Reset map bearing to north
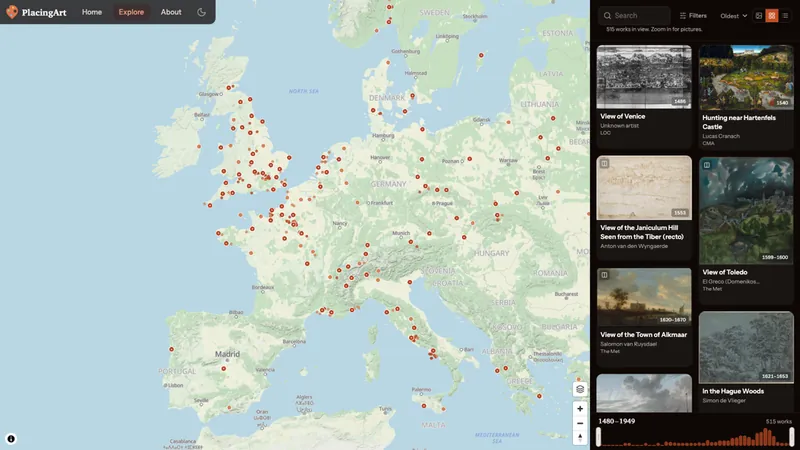Image resolution: width=800 pixels, height=450 pixels. [580, 437]
